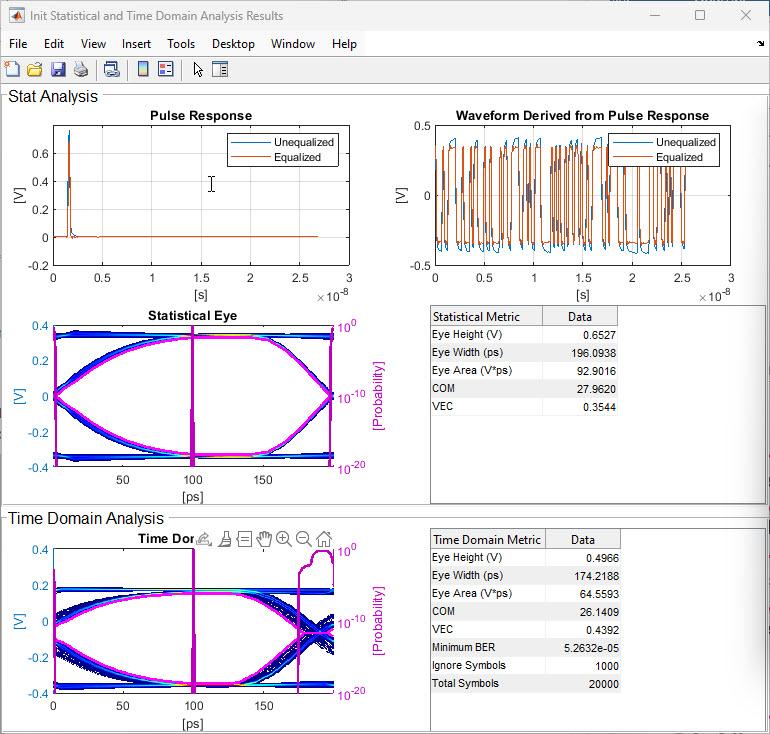770x734 pixels.
Task: Click the Link/Unlink Plot toolbar icon
Action: click(112, 69)
